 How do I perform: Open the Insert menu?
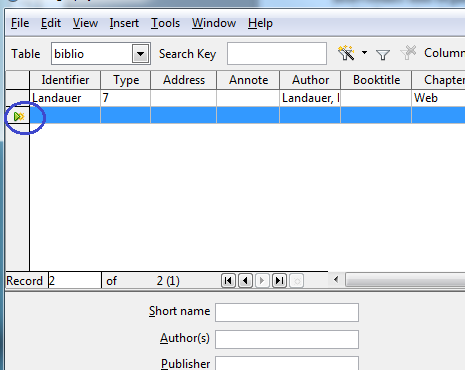pyautogui.click(x=124, y=23)
